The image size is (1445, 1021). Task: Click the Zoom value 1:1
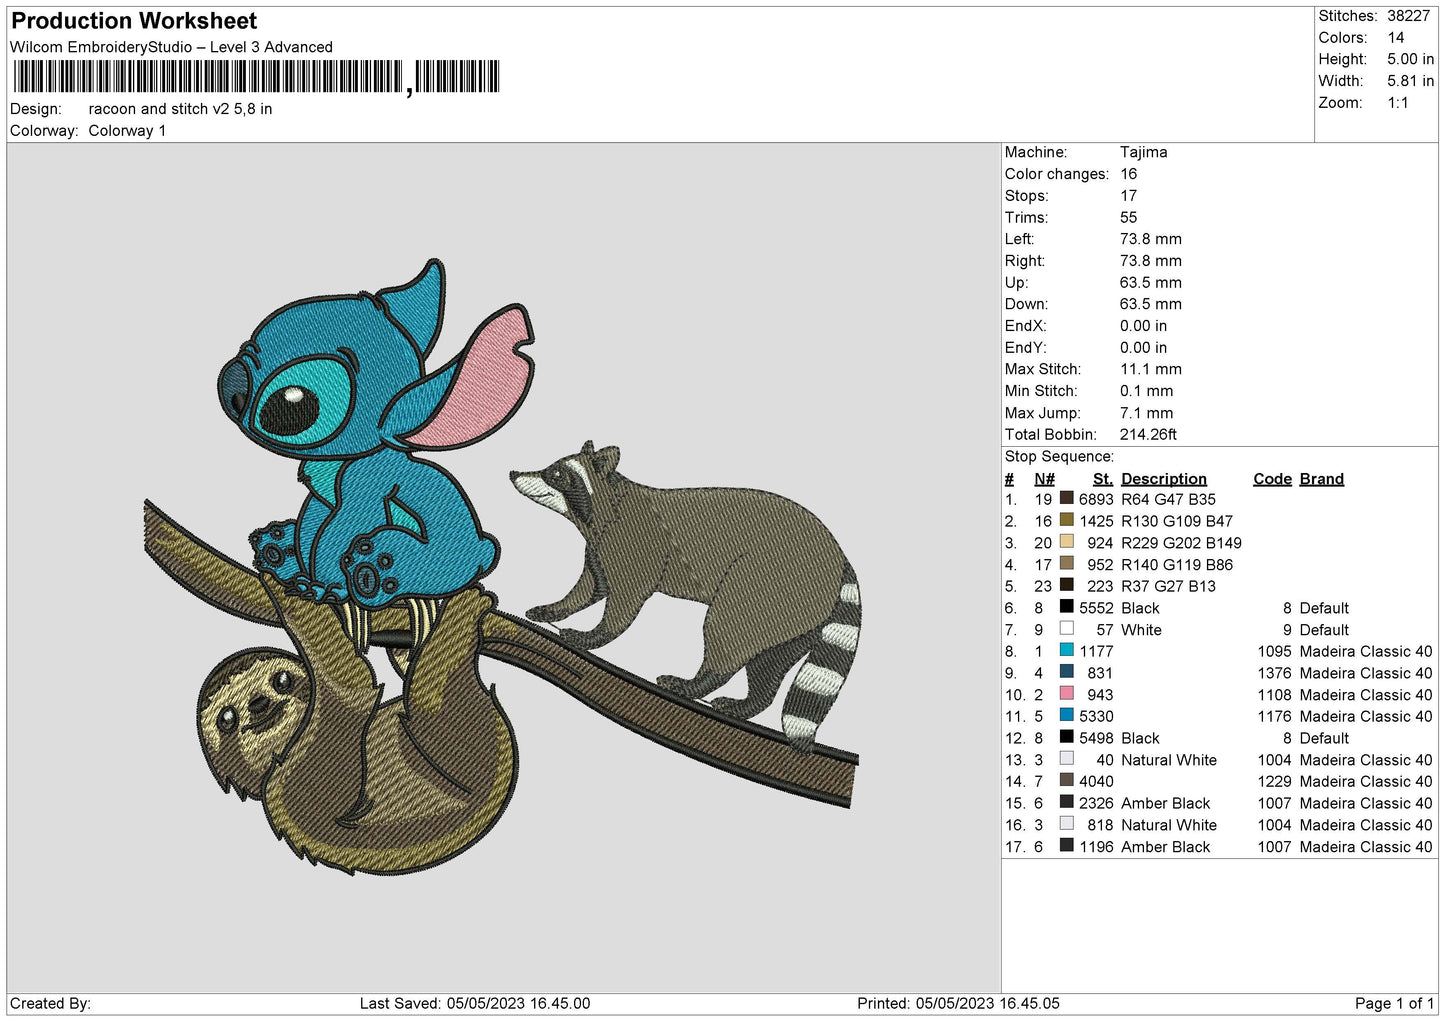click(1397, 103)
